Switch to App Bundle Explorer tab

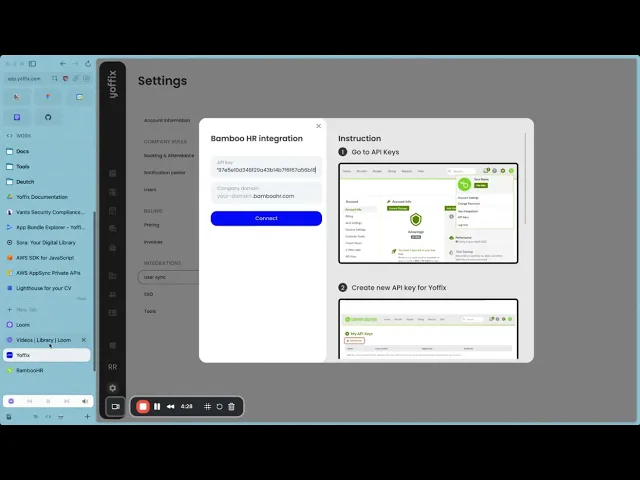(x=47, y=227)
